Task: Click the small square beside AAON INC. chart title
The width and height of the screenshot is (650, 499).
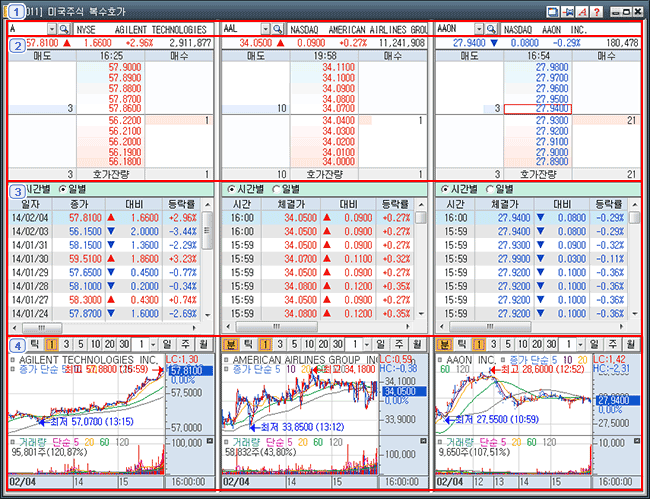Action: [x=440, y=360]
